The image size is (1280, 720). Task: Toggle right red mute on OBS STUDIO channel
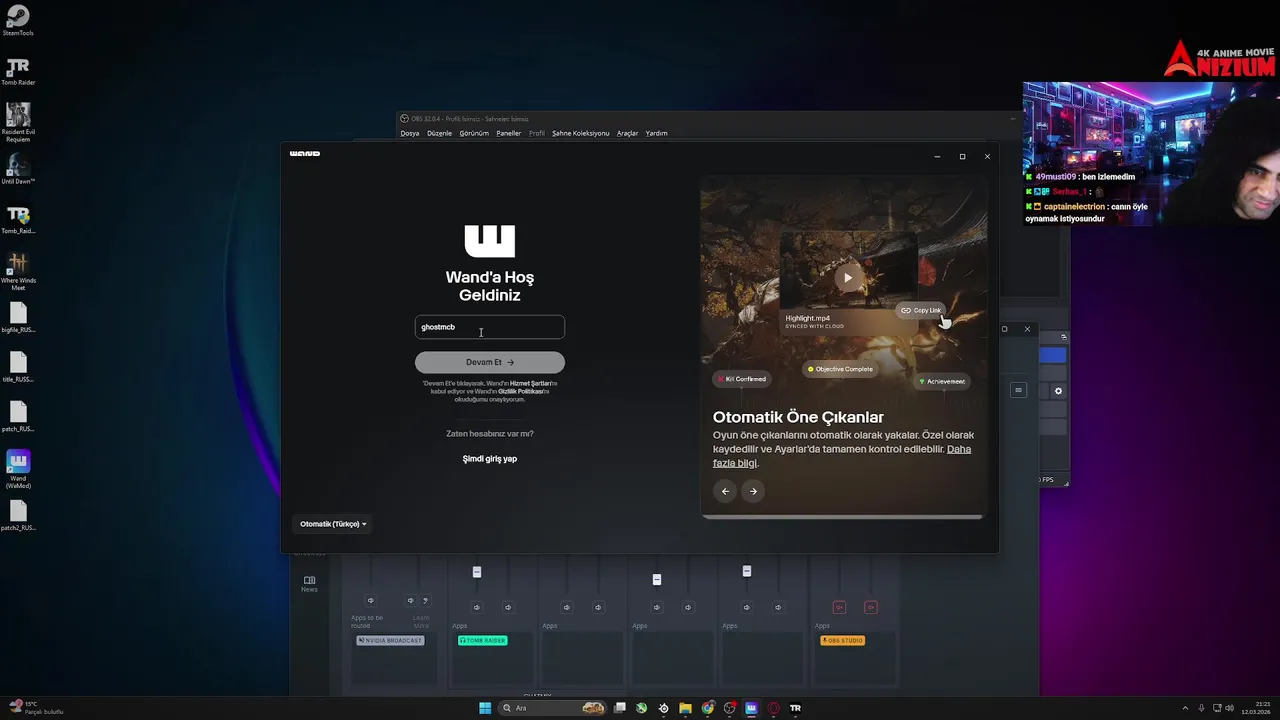[x=871, y=607]
